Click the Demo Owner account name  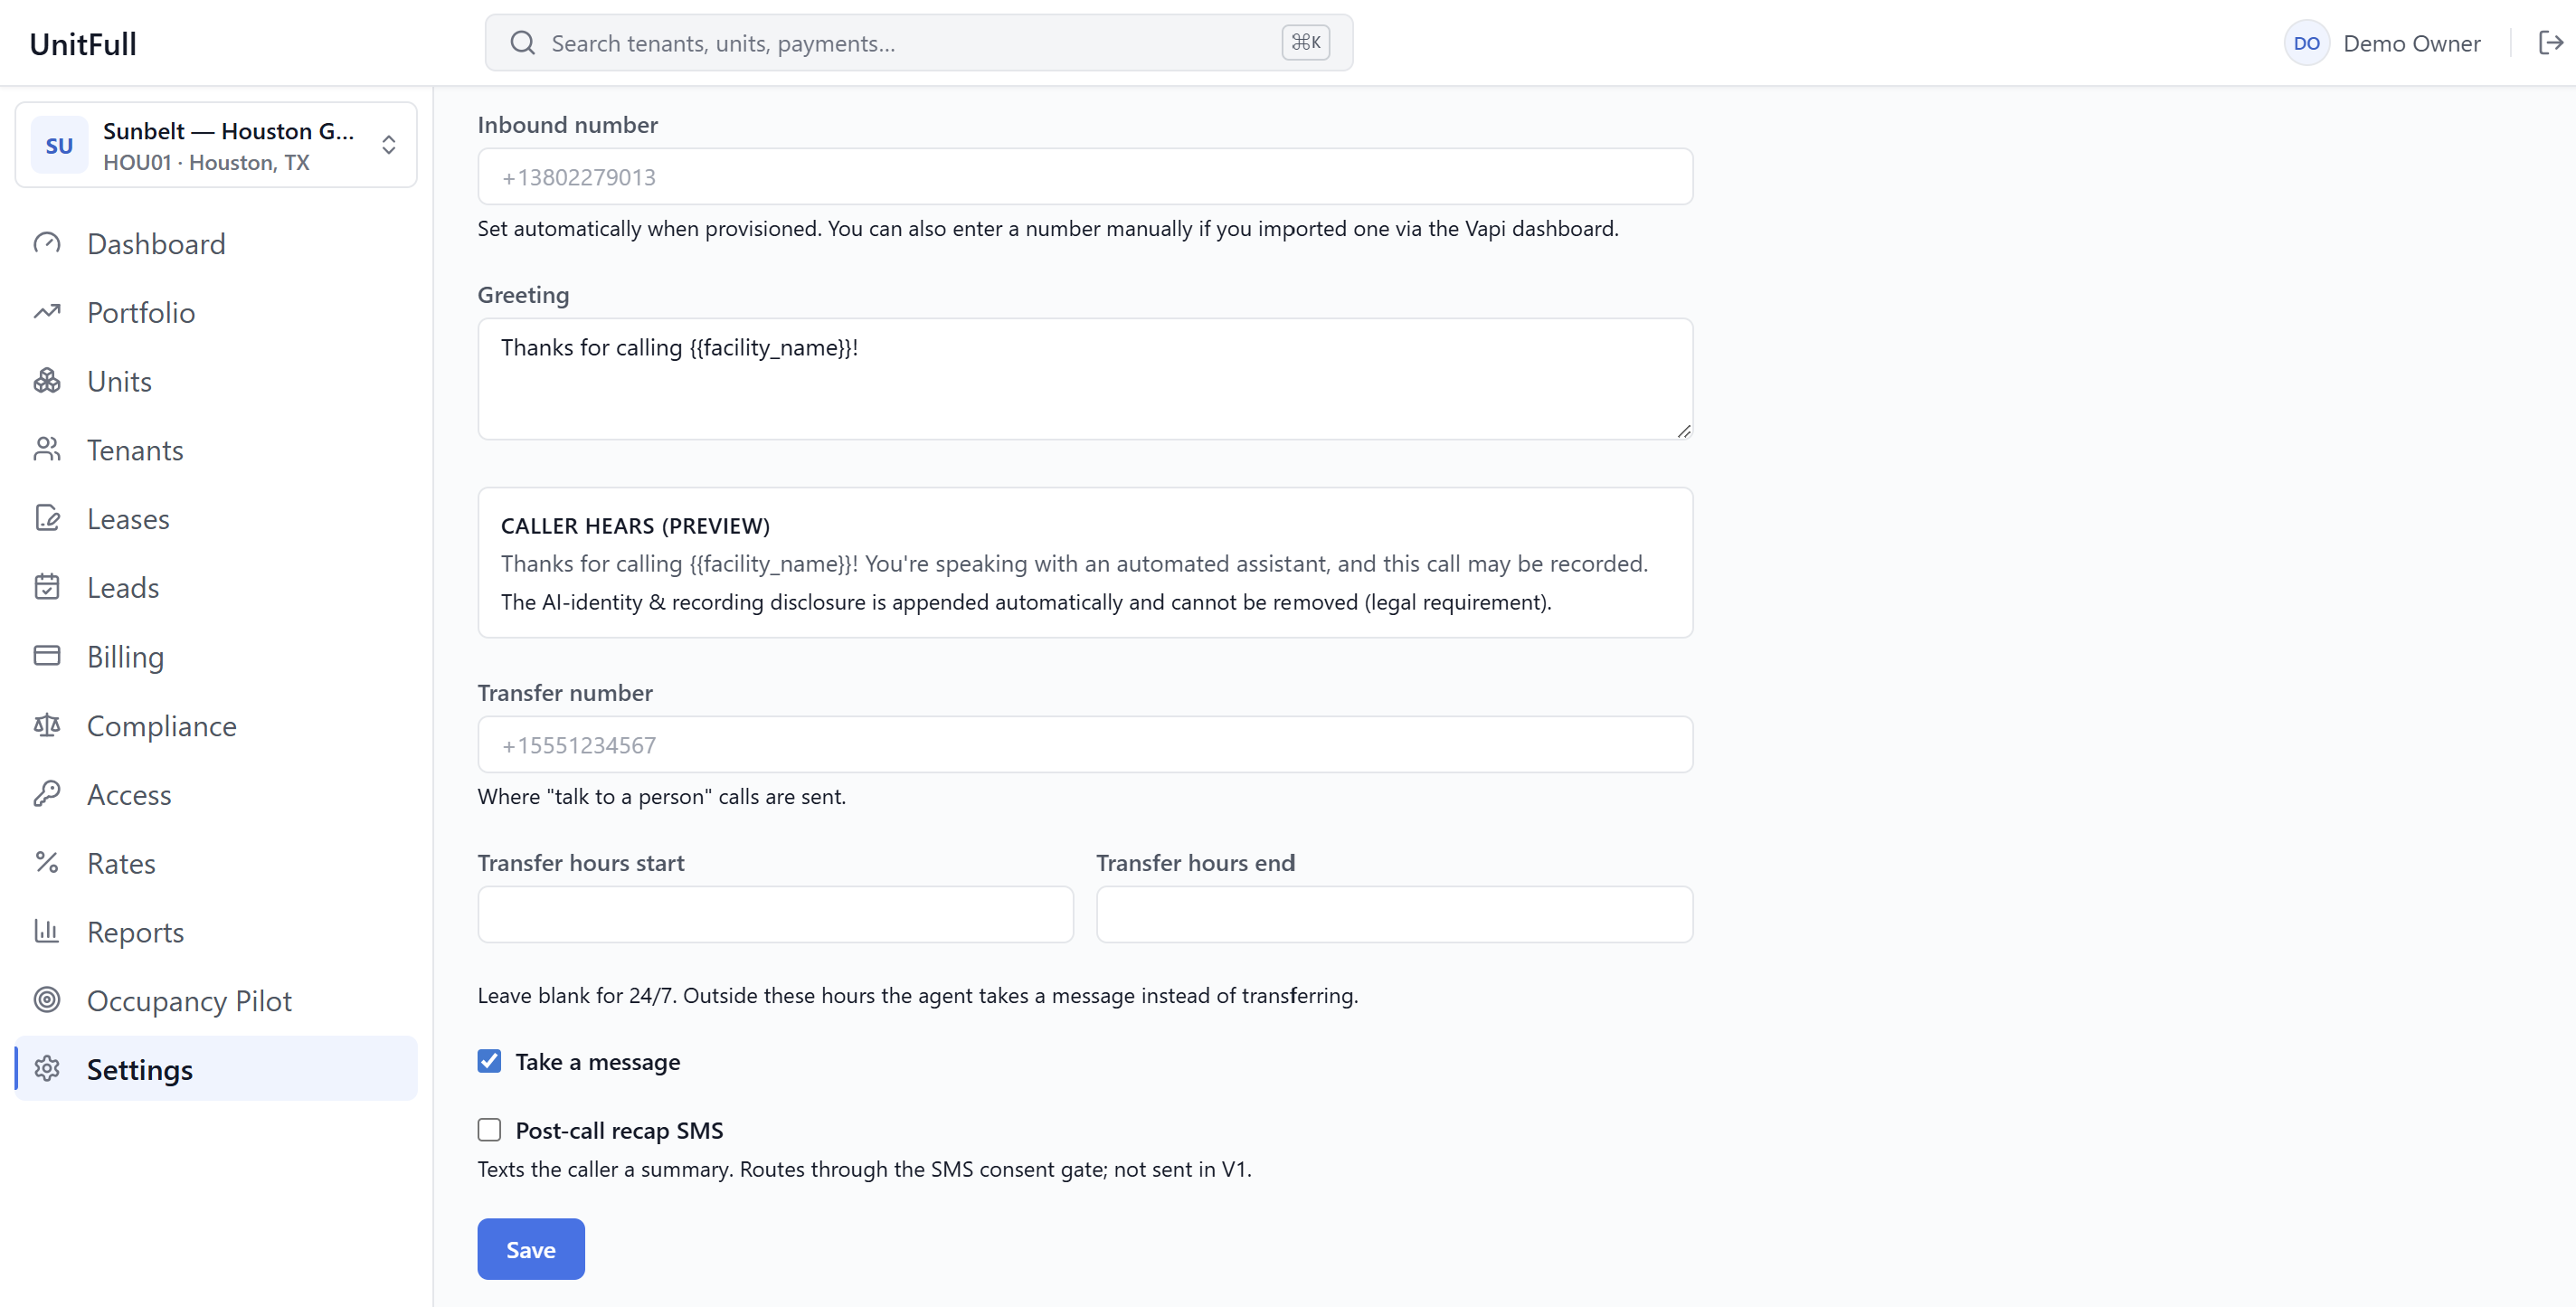tap(2411, 43)
